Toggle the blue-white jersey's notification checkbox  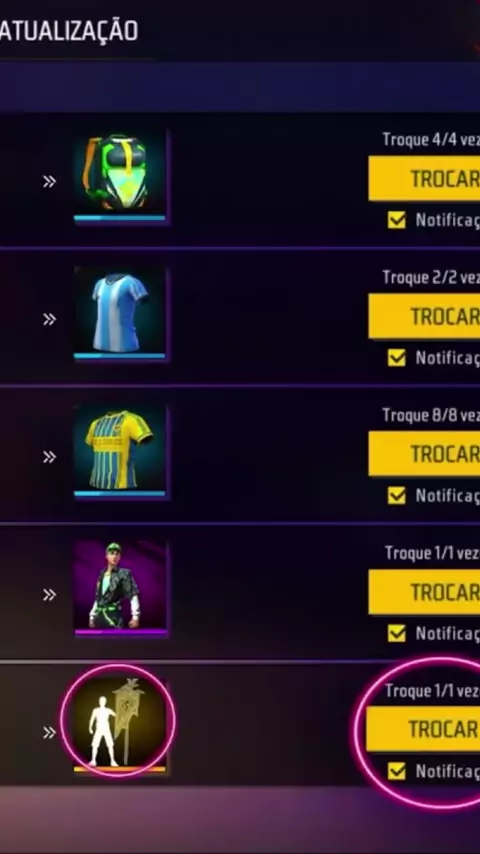point(397,358)
